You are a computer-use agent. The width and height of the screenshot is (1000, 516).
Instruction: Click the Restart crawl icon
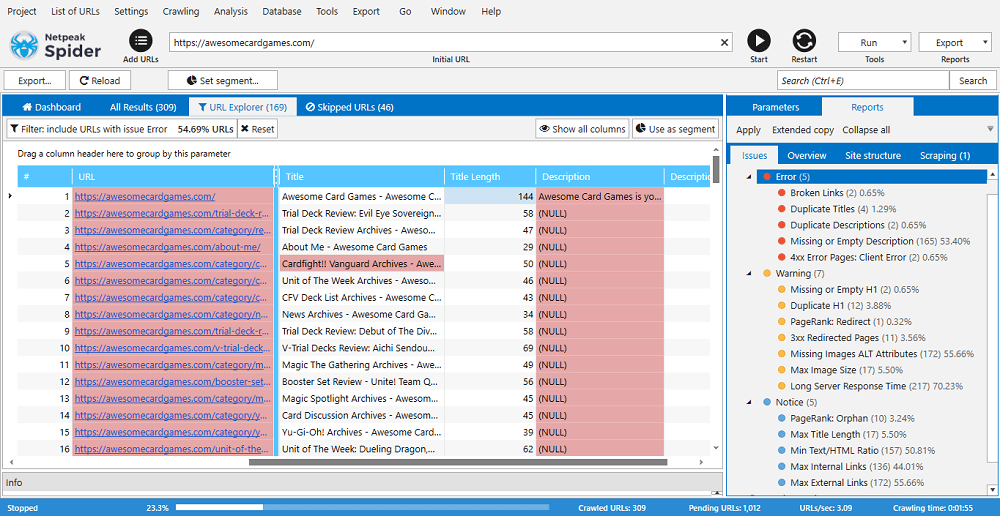click(804, 41)
